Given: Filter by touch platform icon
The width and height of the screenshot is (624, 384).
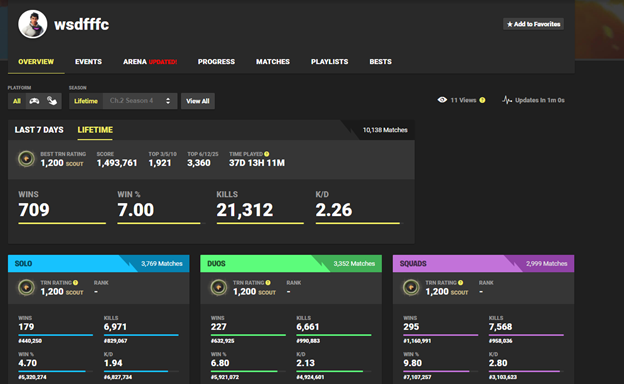Looking at the screenshot, I should coord(52,101).
